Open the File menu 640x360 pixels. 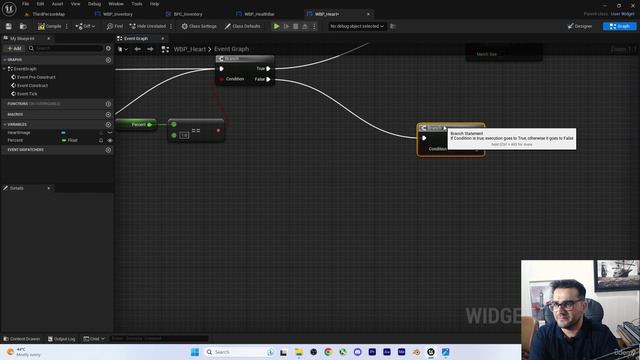(25, 4)
